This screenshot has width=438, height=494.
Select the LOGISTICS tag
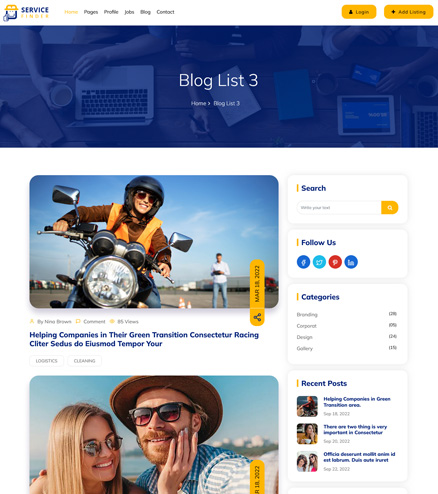tap(46, 361)
